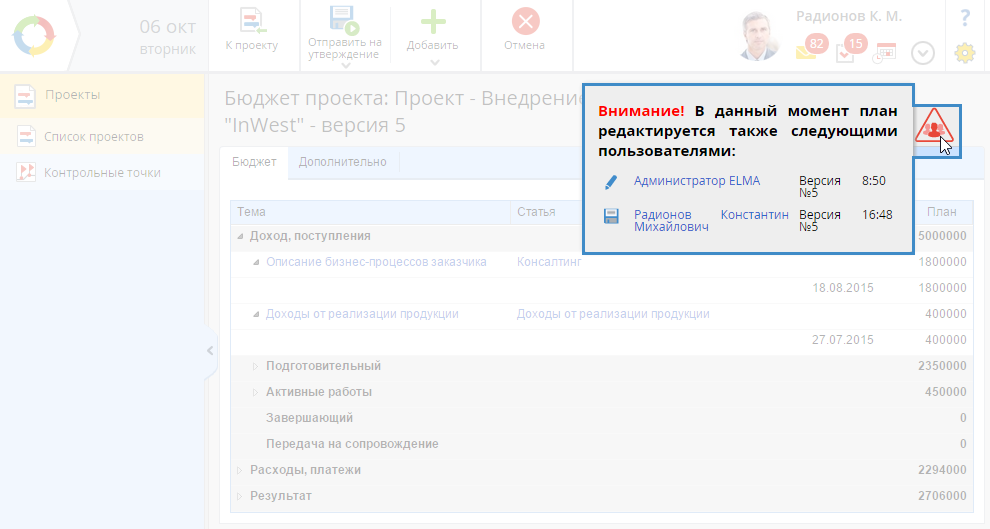
Task: Open the settings gear icon
Action: coord(964,53)
